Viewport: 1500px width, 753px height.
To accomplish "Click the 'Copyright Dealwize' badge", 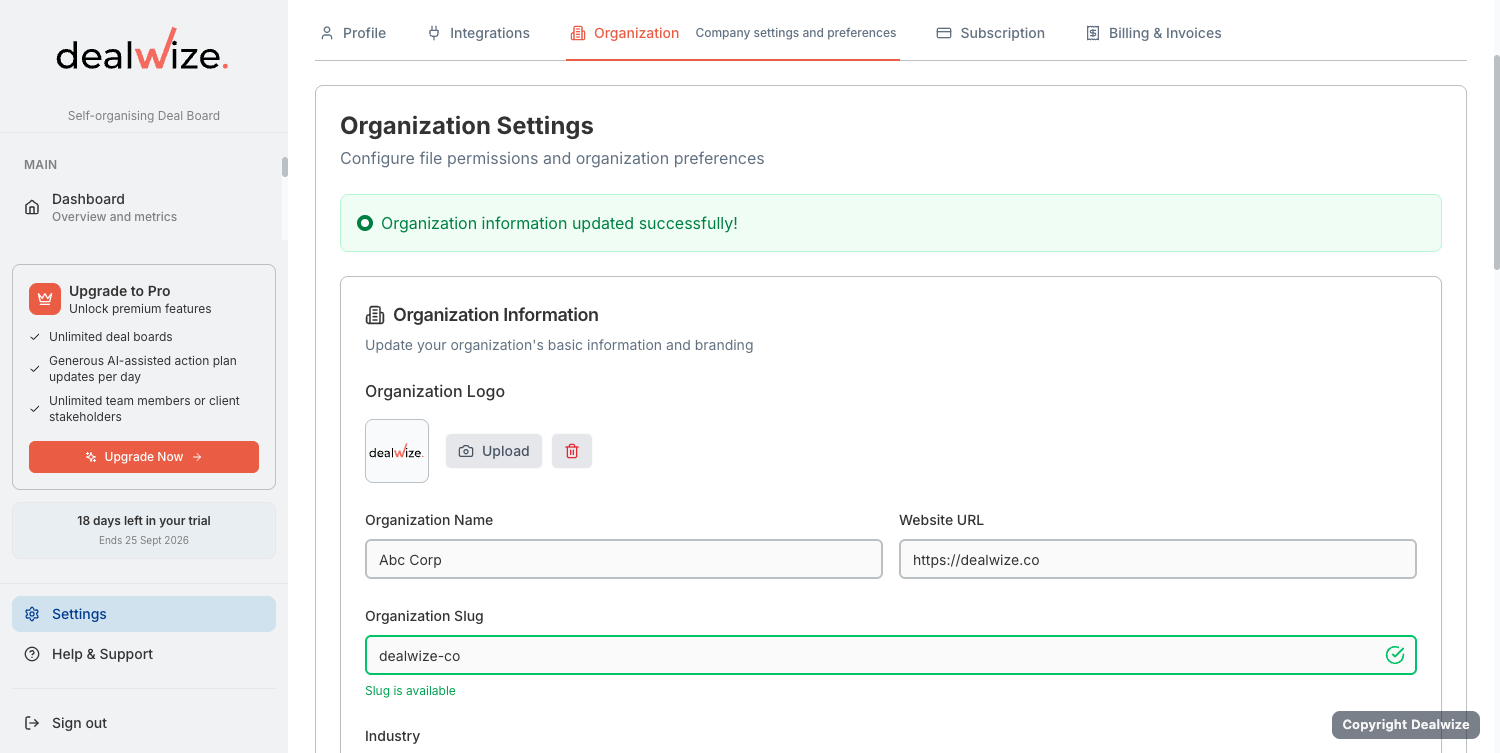I will [1406, 725].
